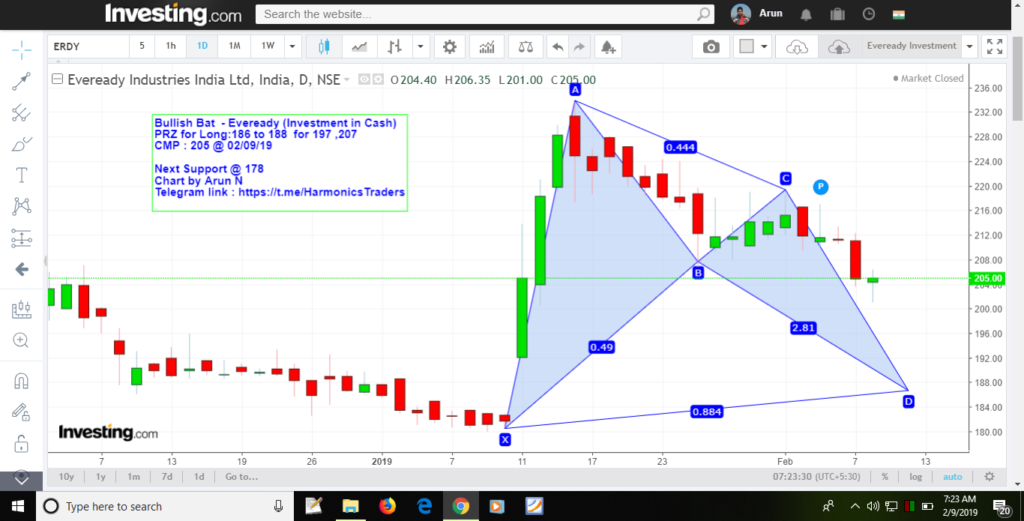Select the 1W weekly interval
This screenshot has width=1024, height=521.
[x=268, y=46]
